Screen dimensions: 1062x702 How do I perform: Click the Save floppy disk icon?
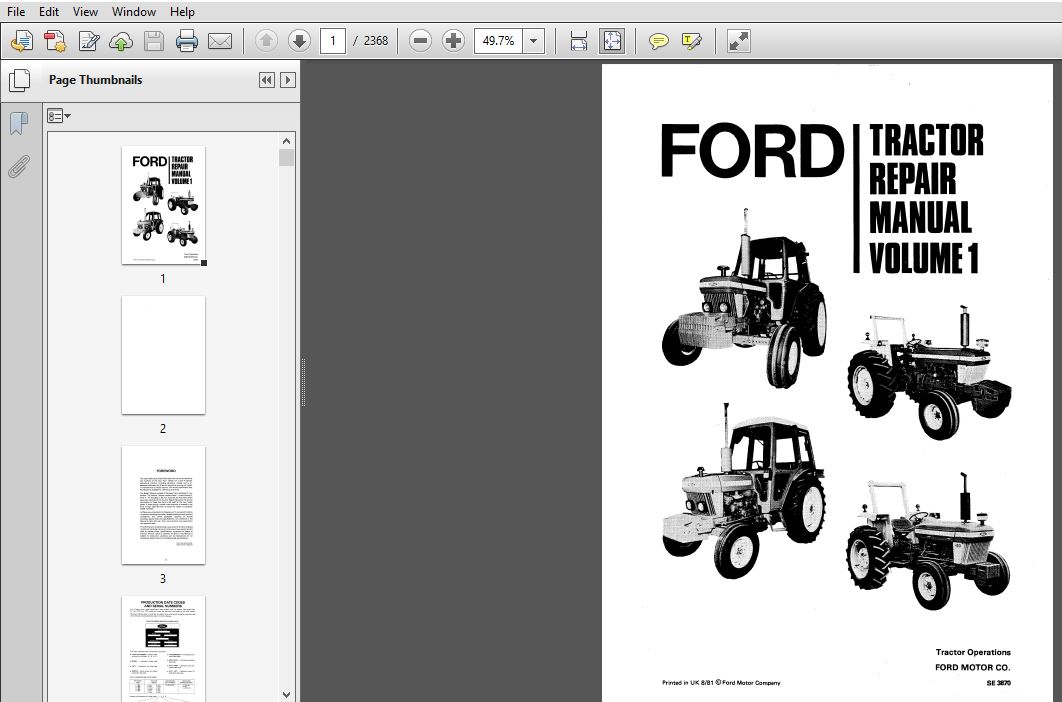(x=154, y=41)
